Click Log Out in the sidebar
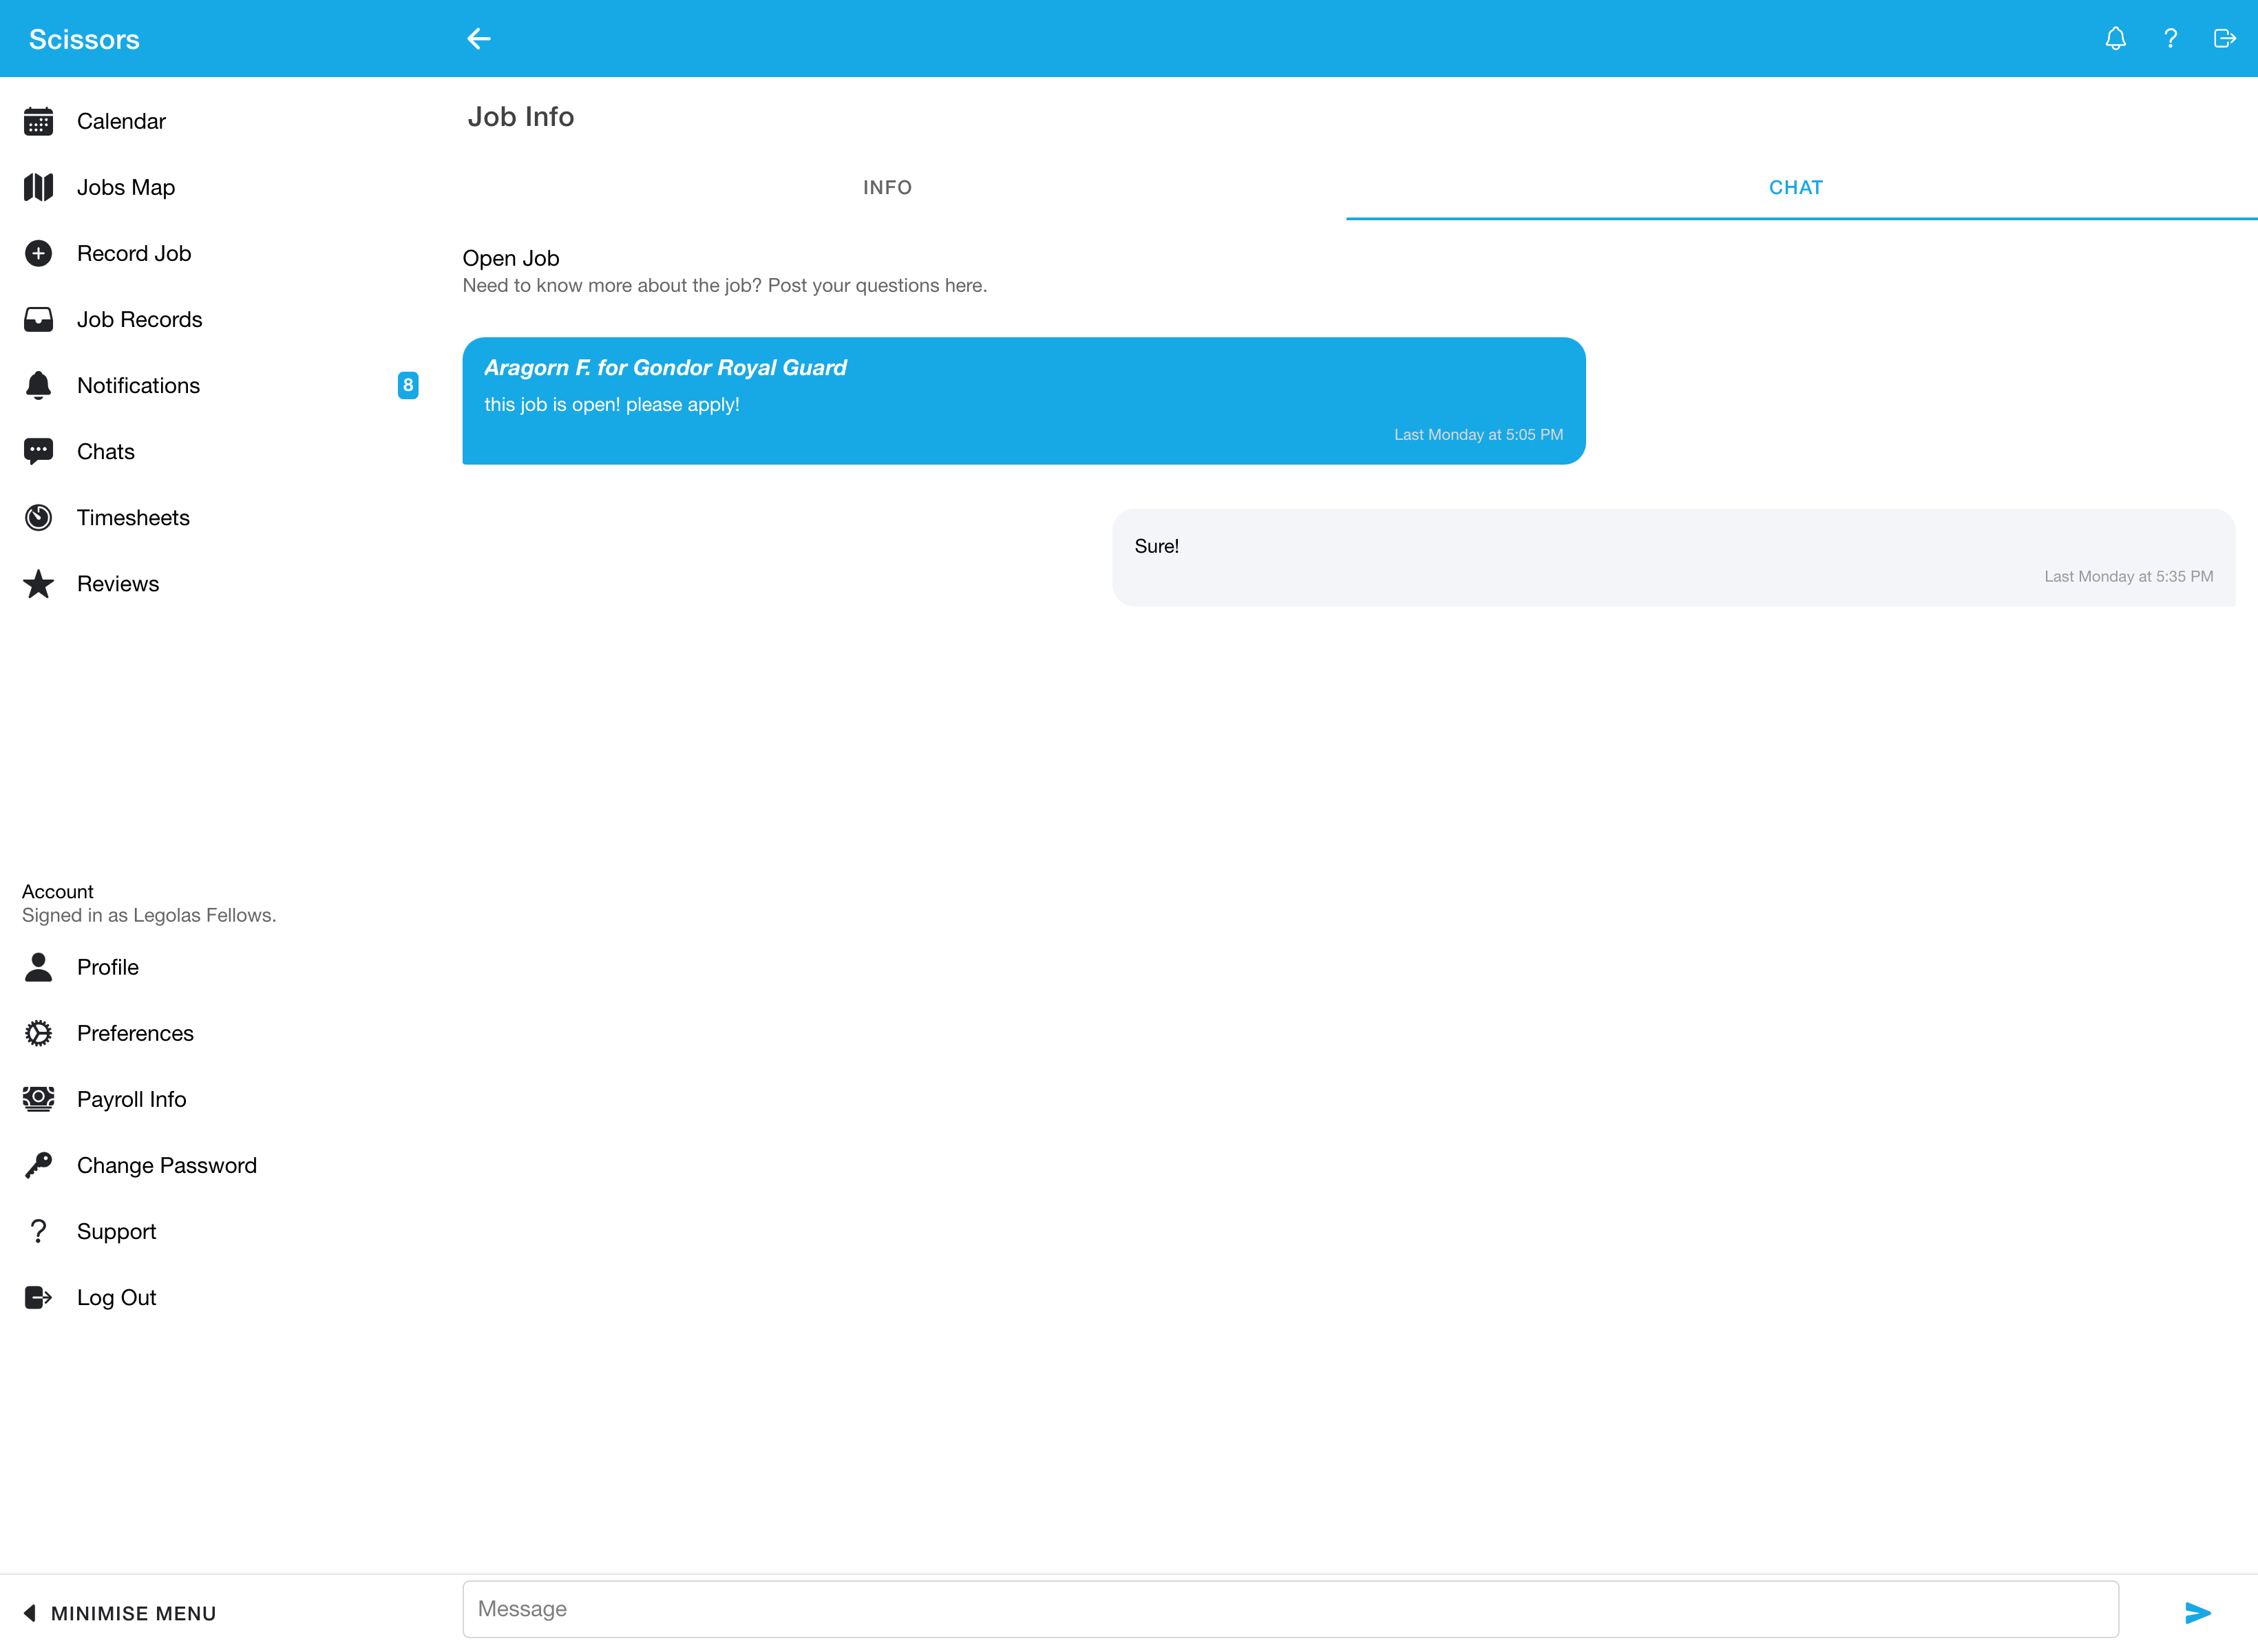The width and height of the screenshot is (2258, 1652). [x=116, y=1297]
